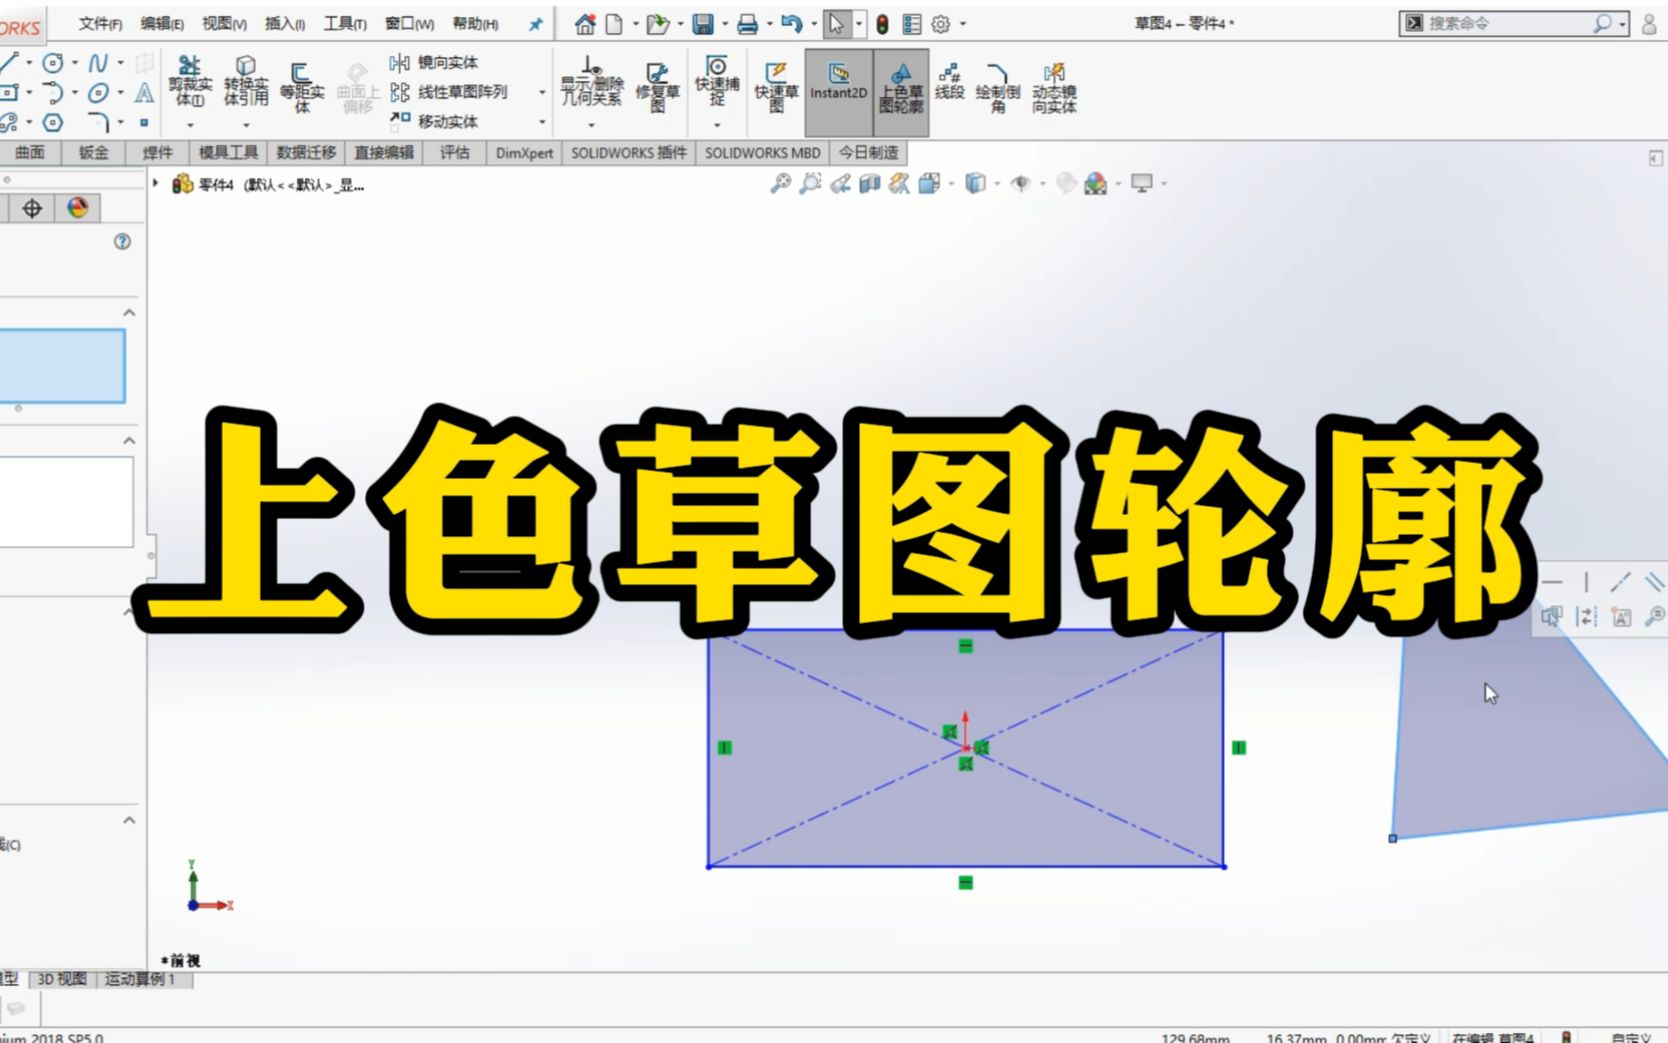Open the Quick Snaps dropdown arrow
The width and height of the screenshot is (1668, 1043).
[x=717, y=125]
